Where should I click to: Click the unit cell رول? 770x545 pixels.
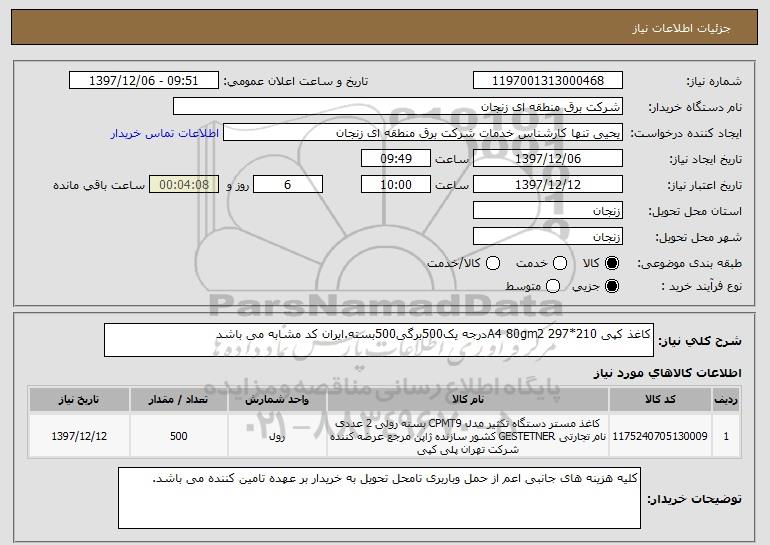point(277,436)
